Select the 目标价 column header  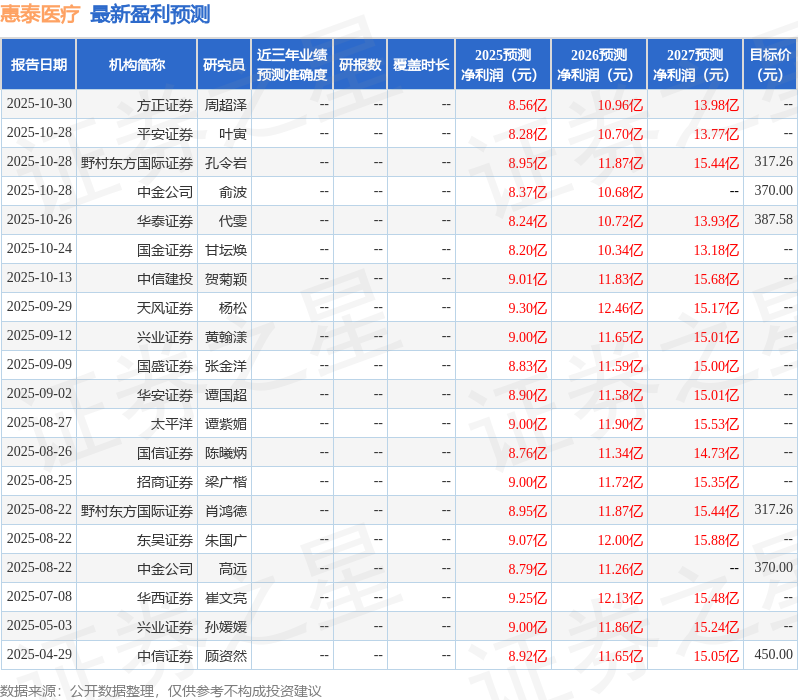(770, 64)
